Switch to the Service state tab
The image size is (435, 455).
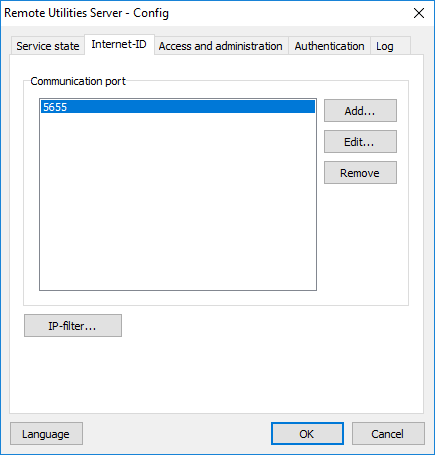coord(48,46)
